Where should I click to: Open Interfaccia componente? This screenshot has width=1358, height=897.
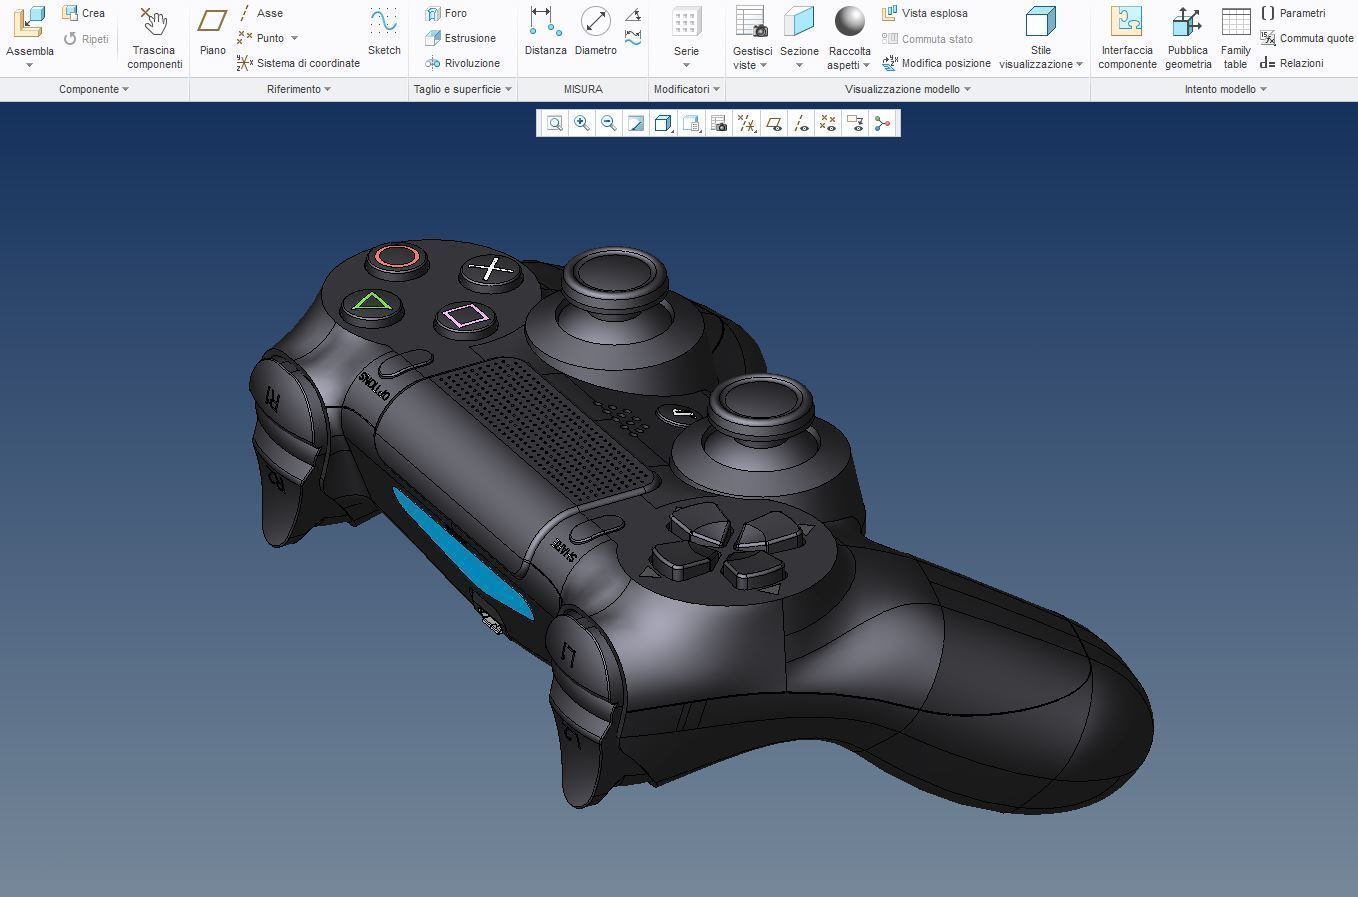point(1127,37)
